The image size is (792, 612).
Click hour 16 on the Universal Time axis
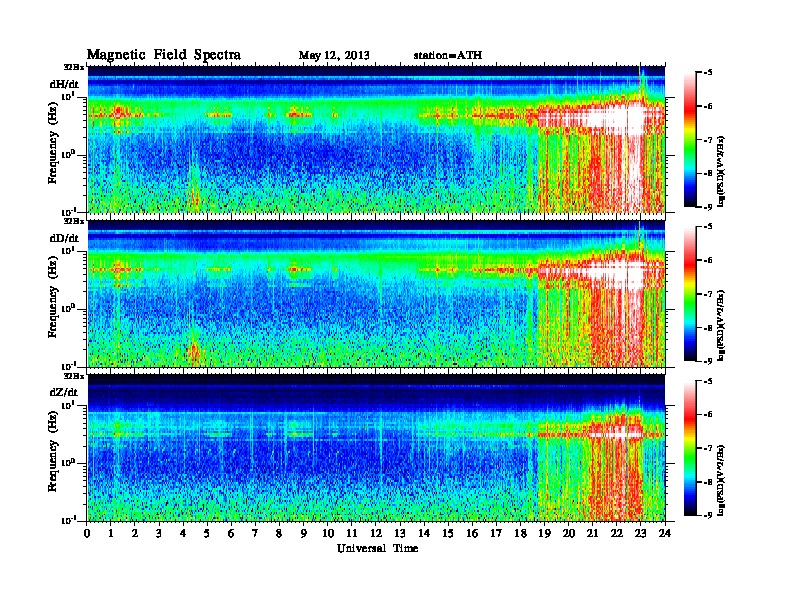[472, 533]
